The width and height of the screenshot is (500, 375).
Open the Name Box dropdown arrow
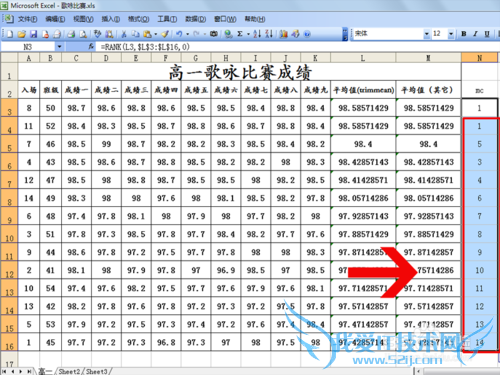tap(59, 47)
